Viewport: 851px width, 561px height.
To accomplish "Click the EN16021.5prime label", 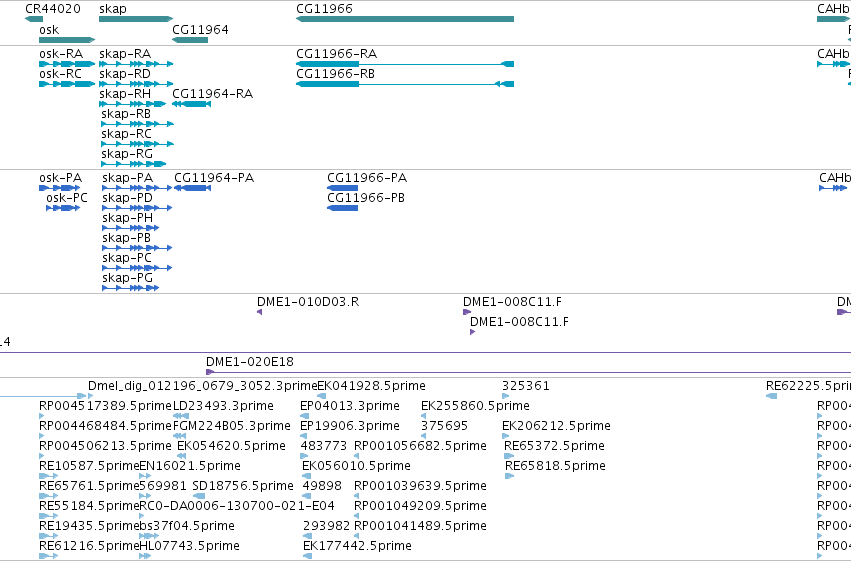I will click(190, 466).
